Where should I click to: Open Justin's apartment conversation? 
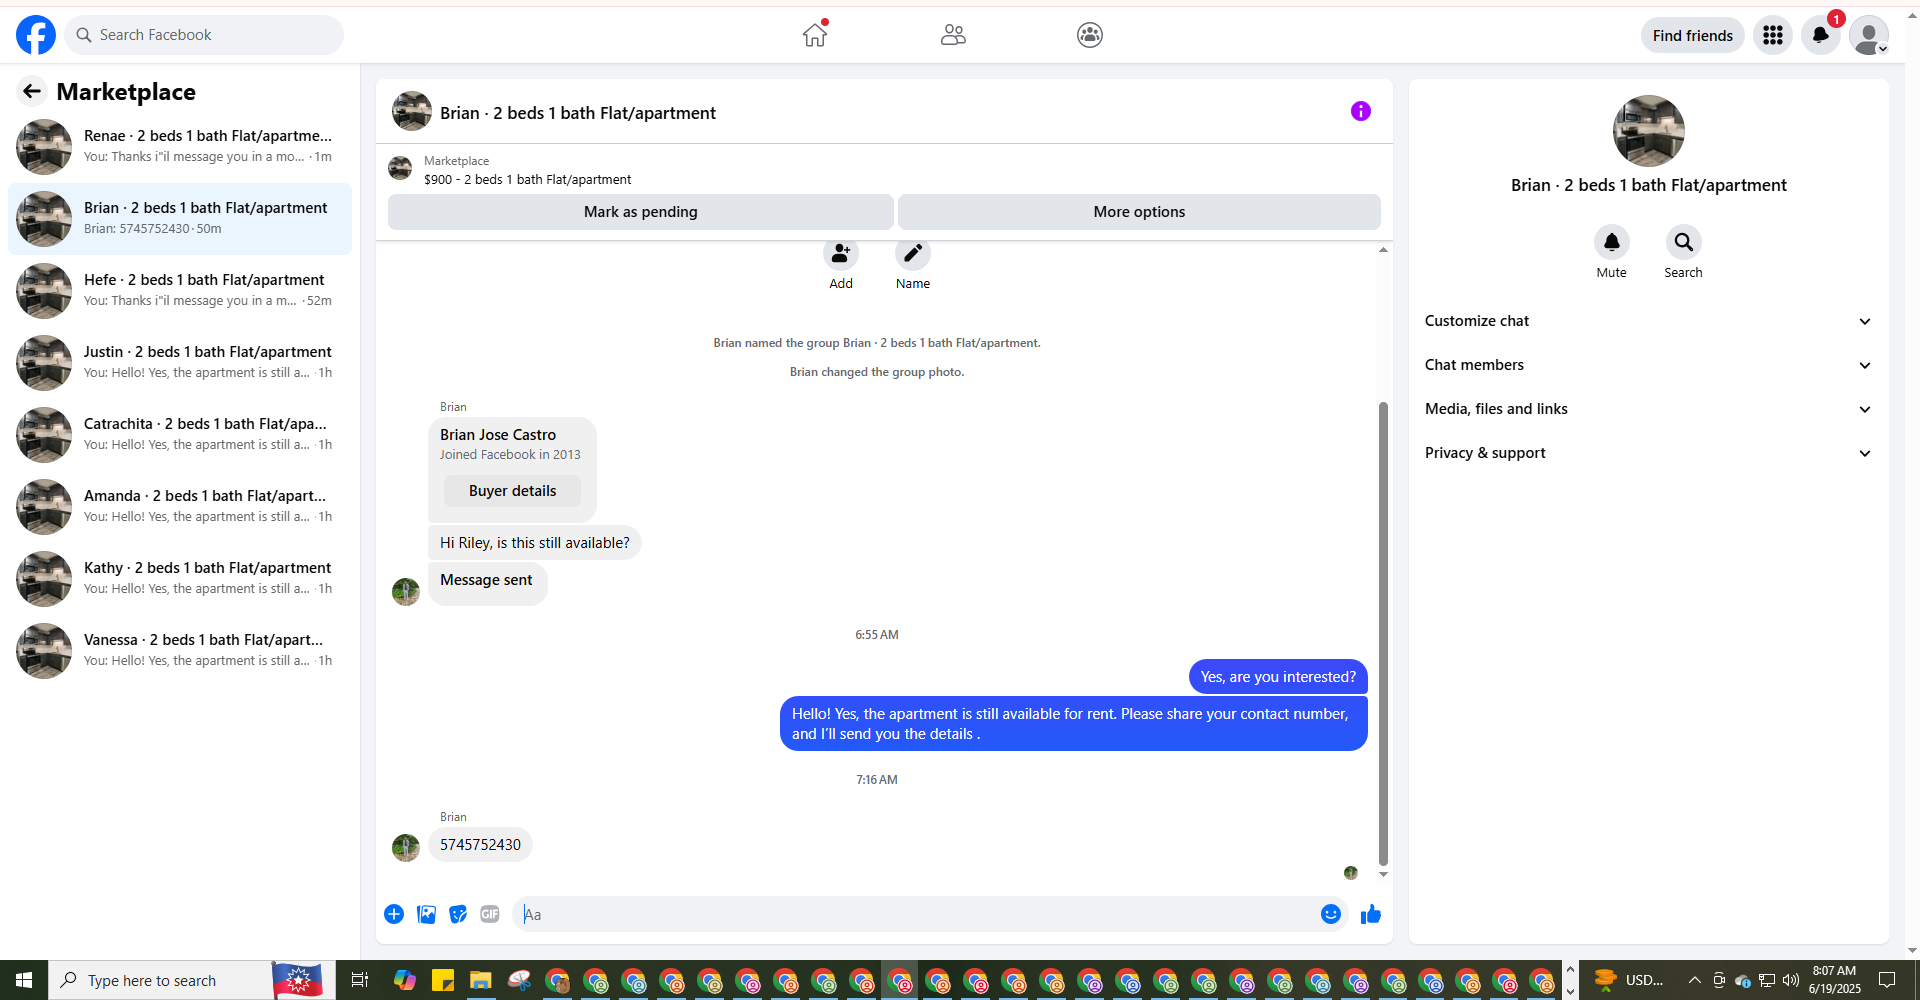[180, 363]
